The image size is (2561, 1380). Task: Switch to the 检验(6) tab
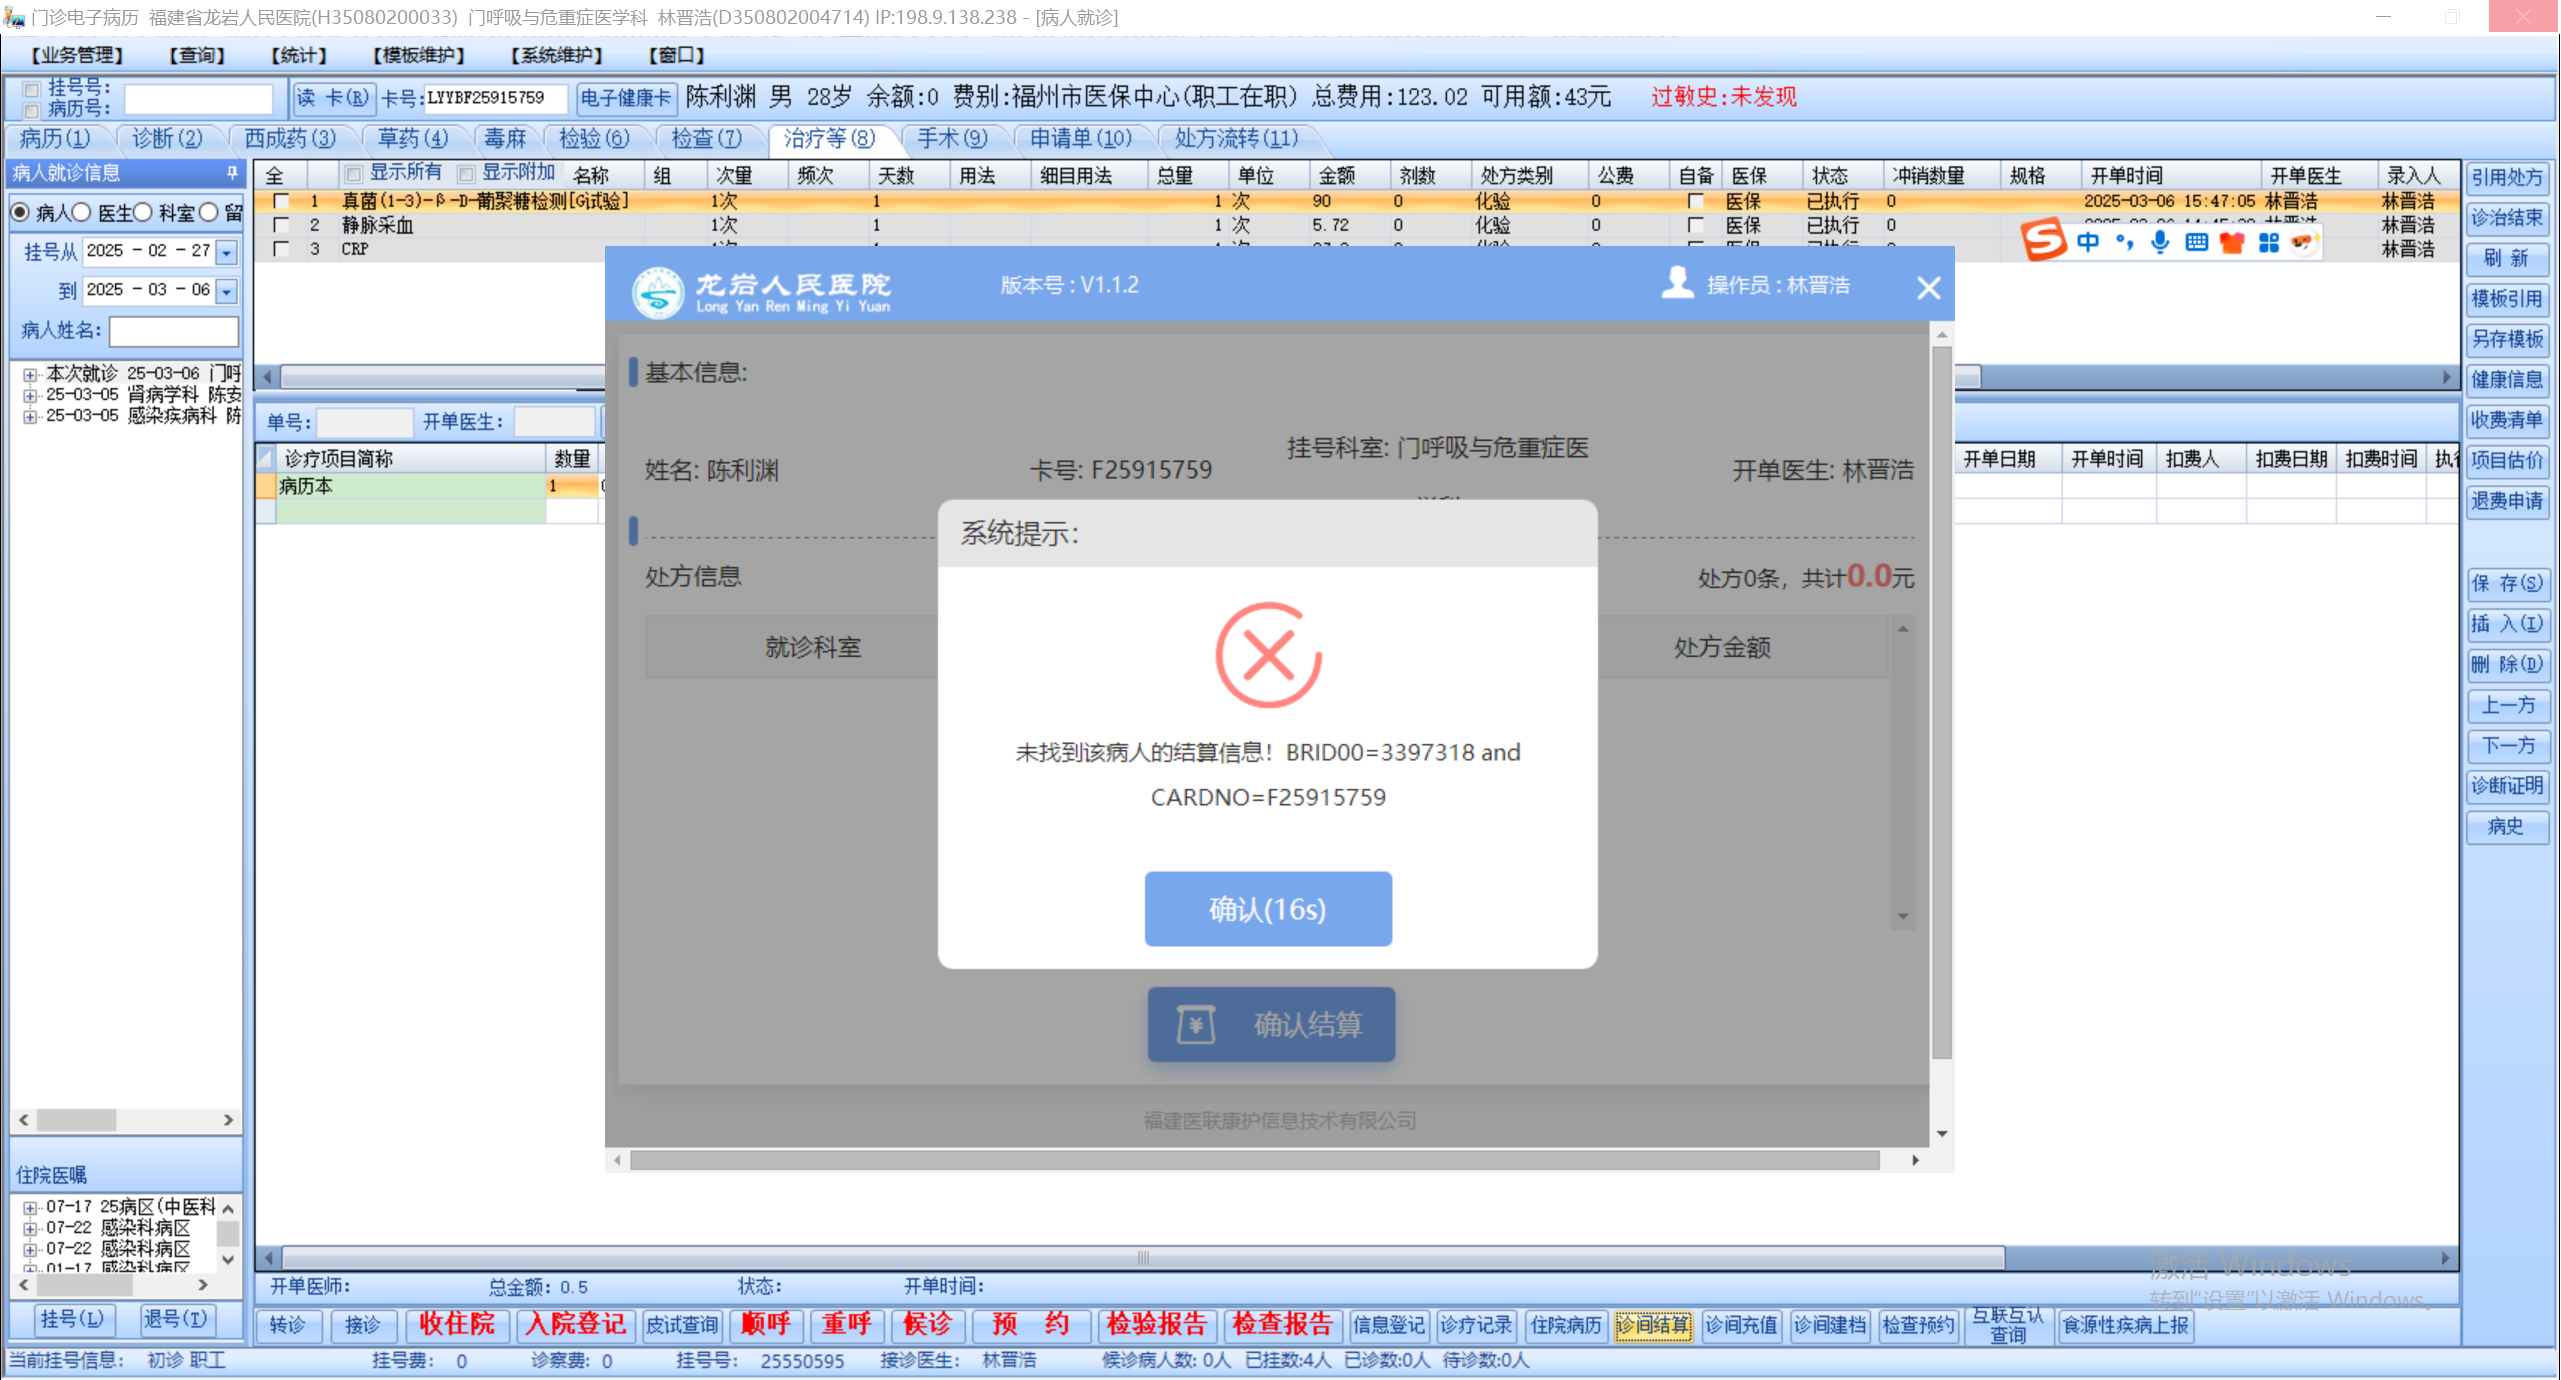tap(593, 138)
